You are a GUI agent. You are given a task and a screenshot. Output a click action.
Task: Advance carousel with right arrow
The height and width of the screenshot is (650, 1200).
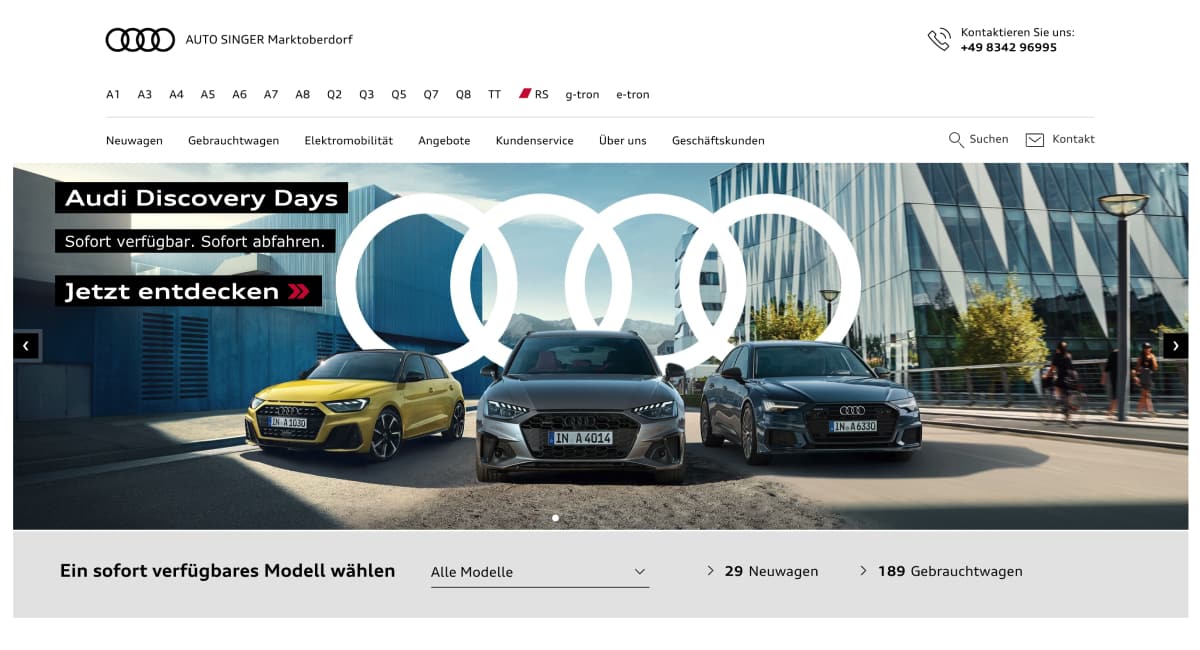[1175, 346]
